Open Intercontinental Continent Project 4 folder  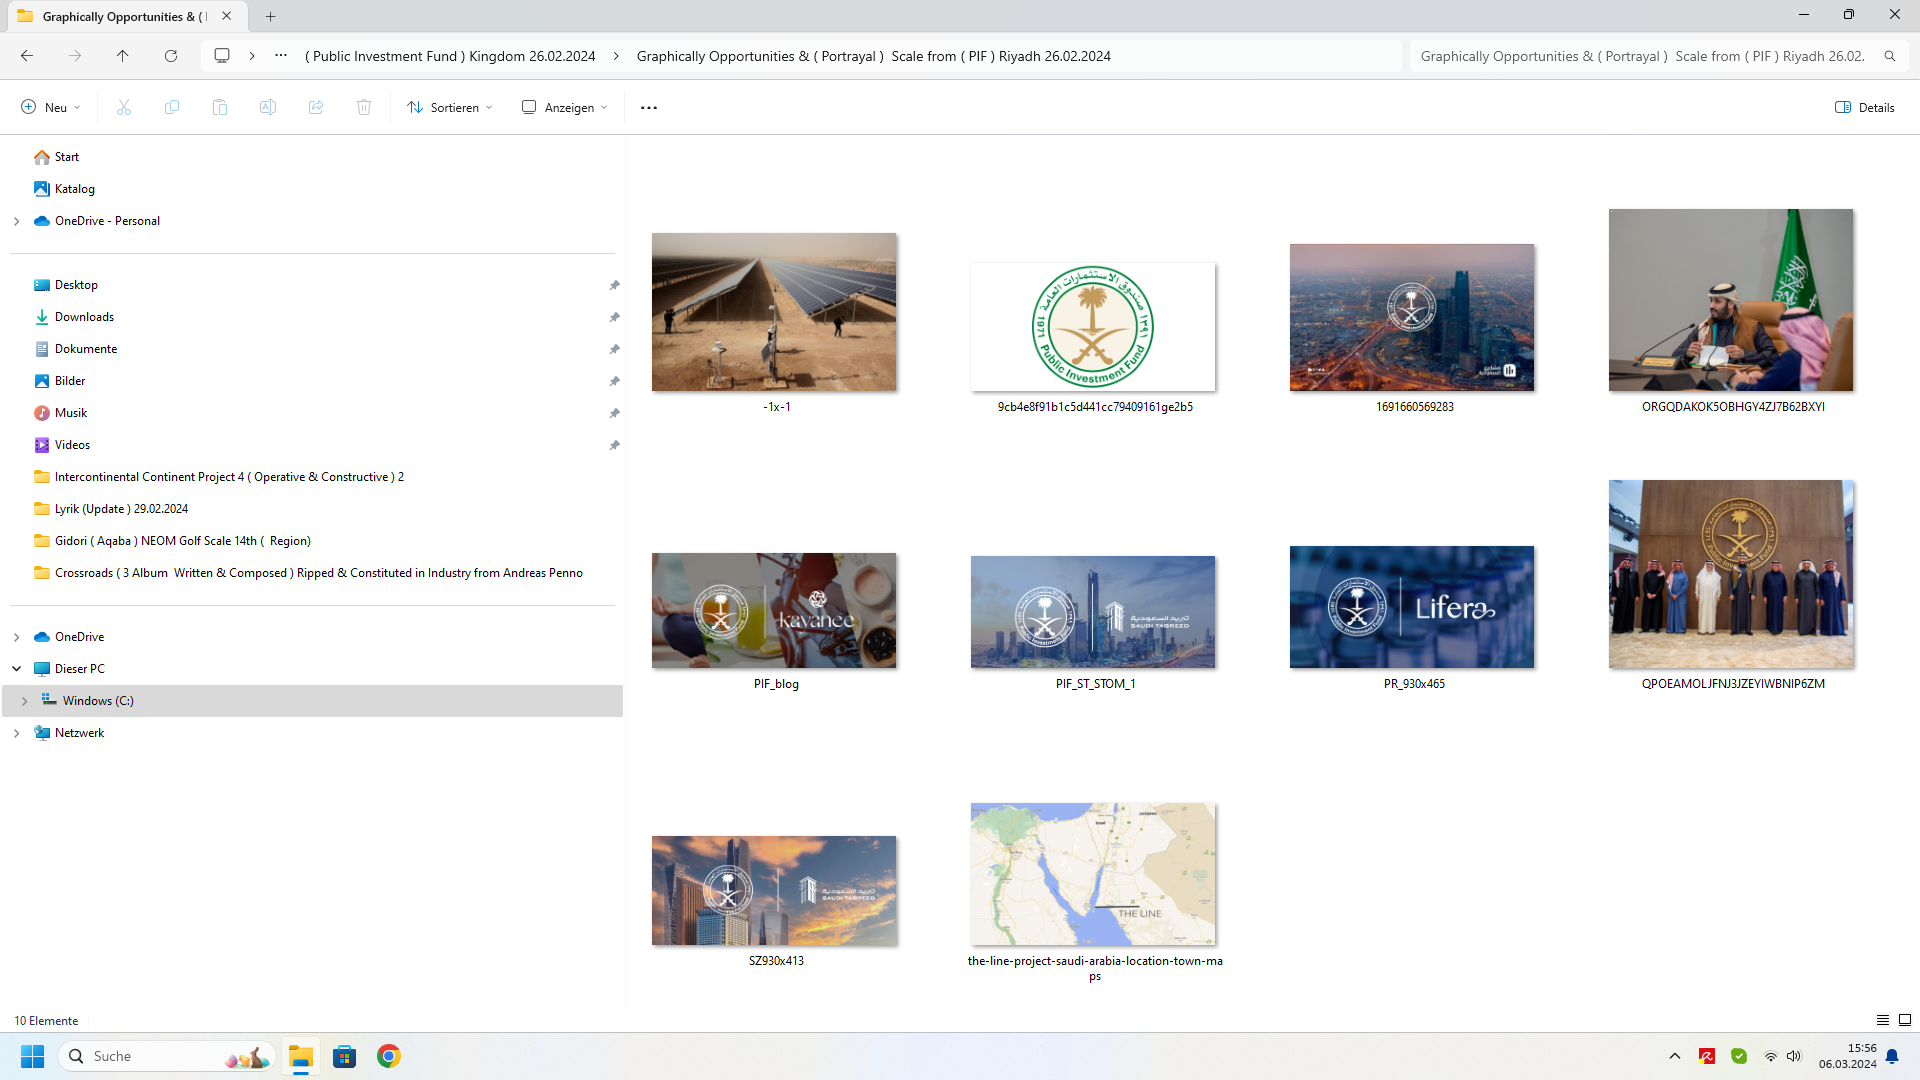229,477
